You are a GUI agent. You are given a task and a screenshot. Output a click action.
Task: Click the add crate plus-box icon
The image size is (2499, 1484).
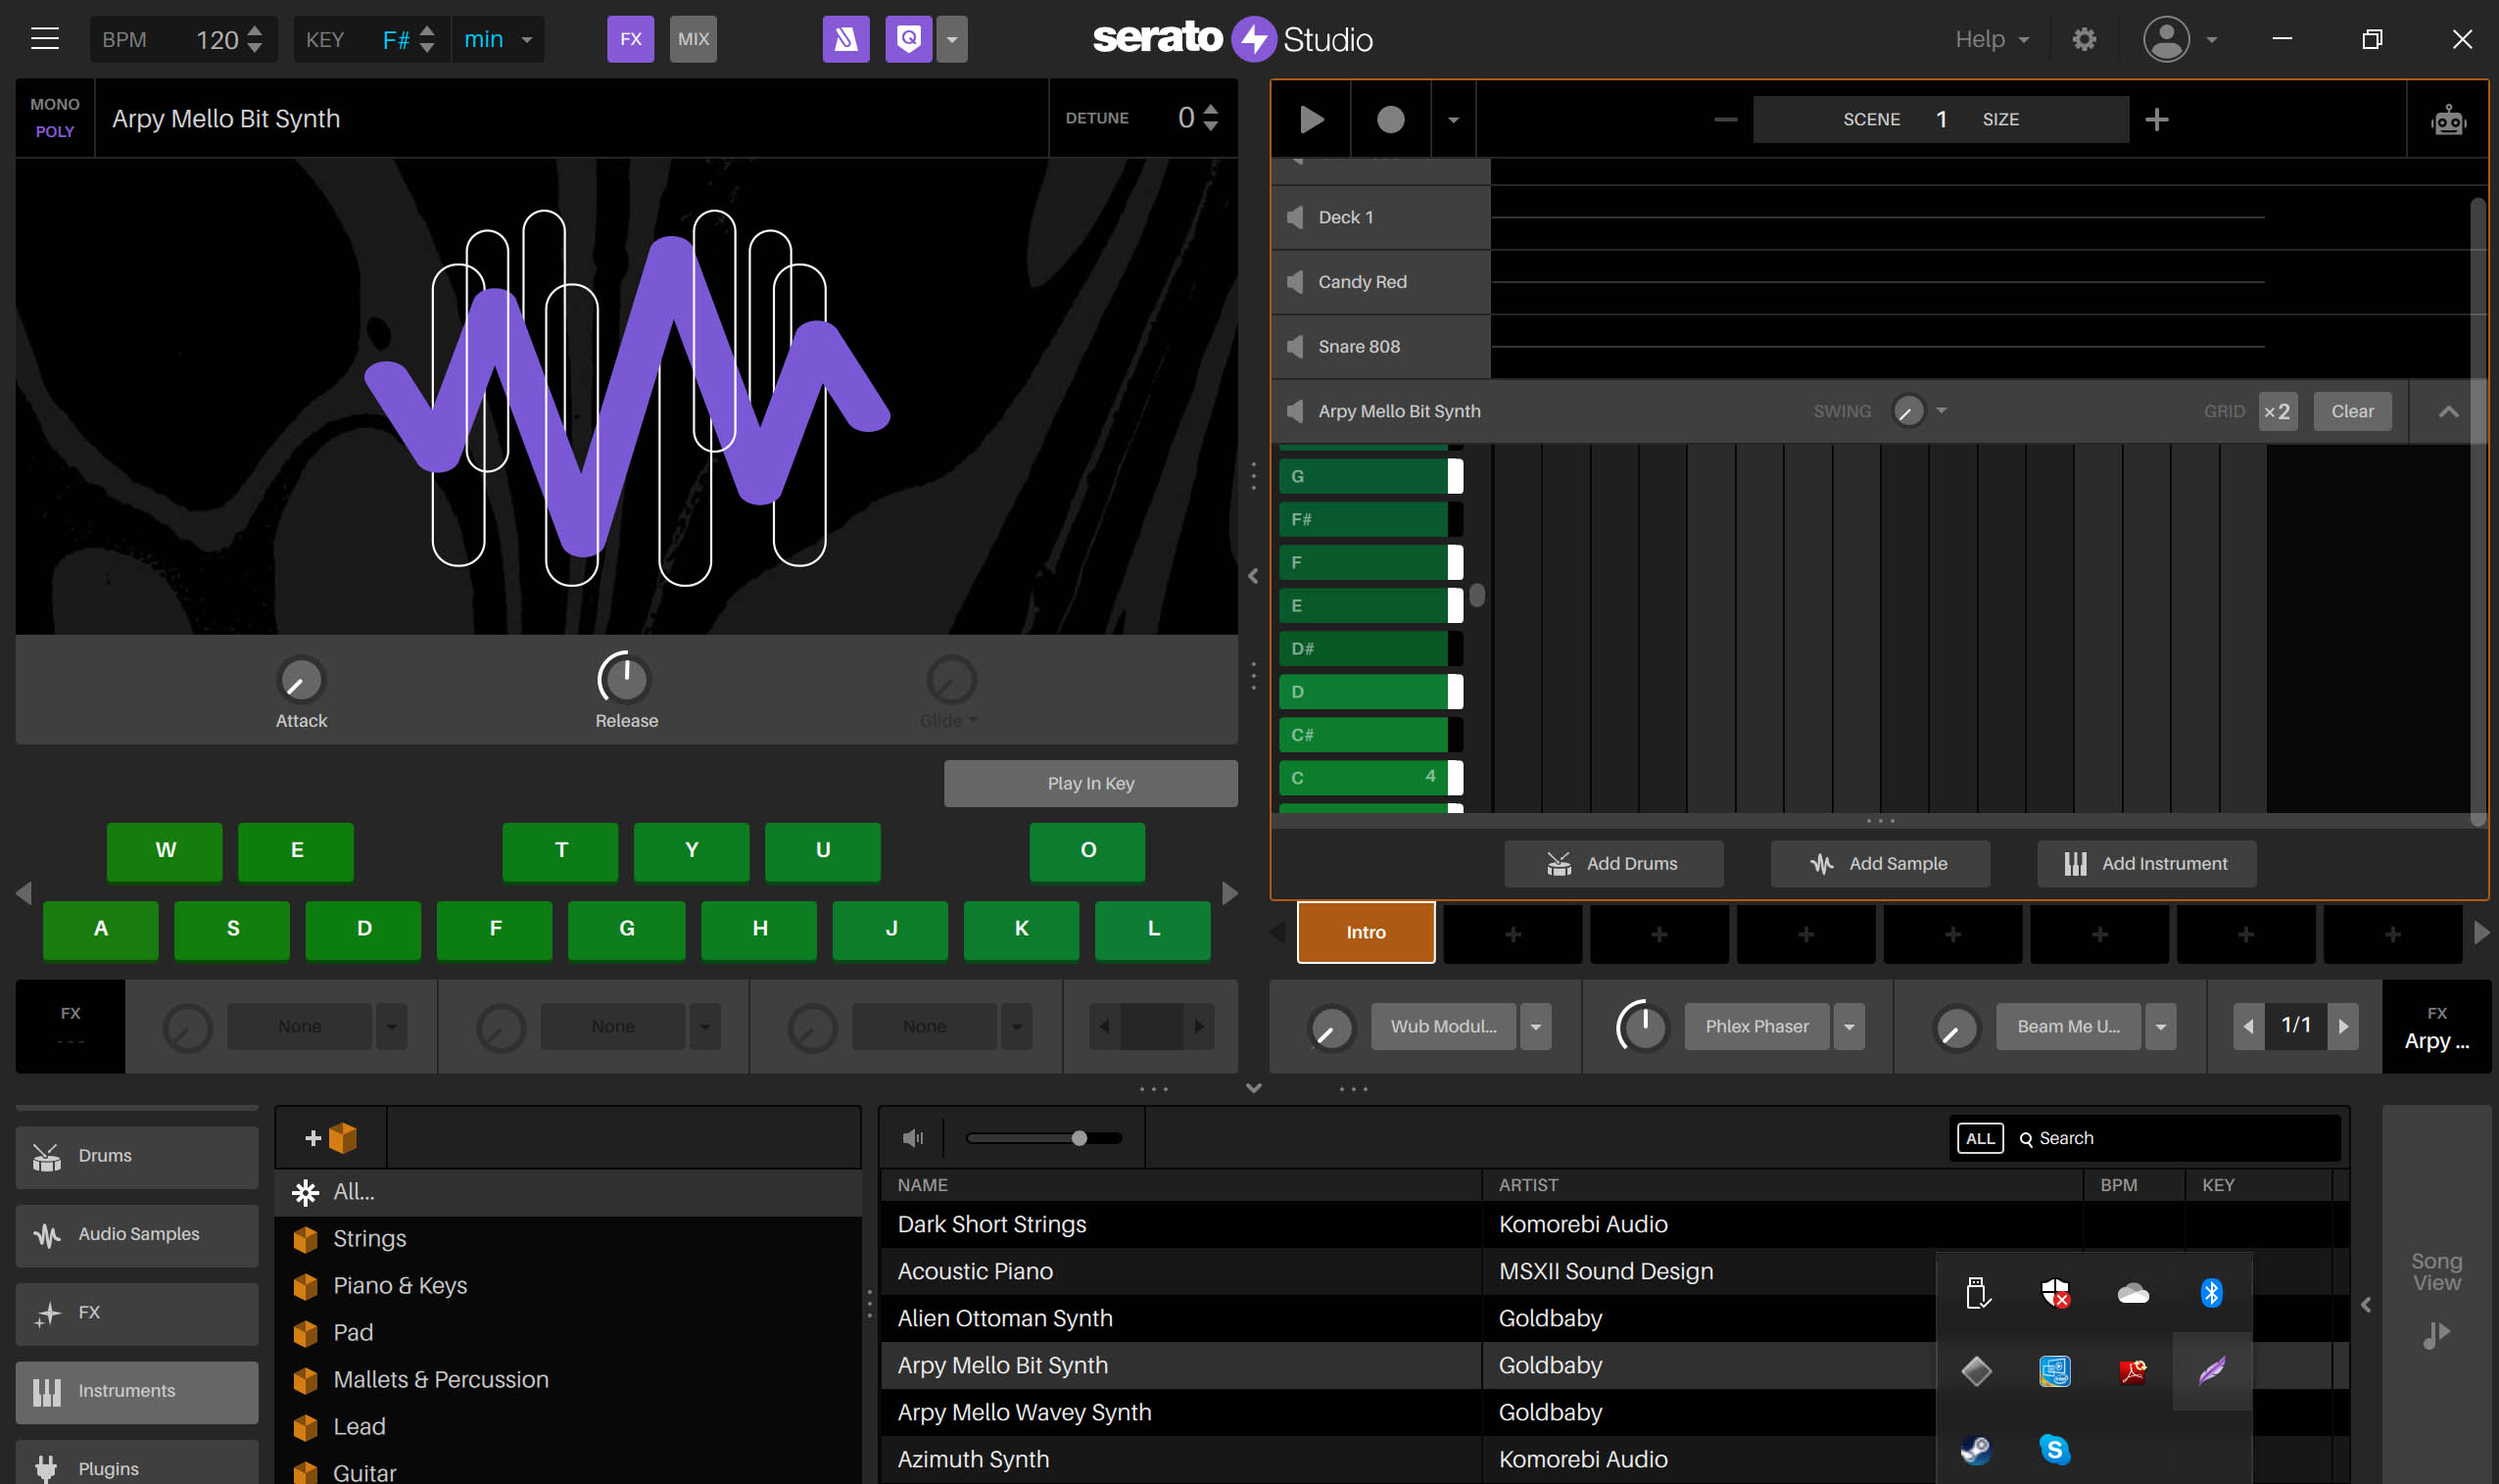pos(331,1138)
